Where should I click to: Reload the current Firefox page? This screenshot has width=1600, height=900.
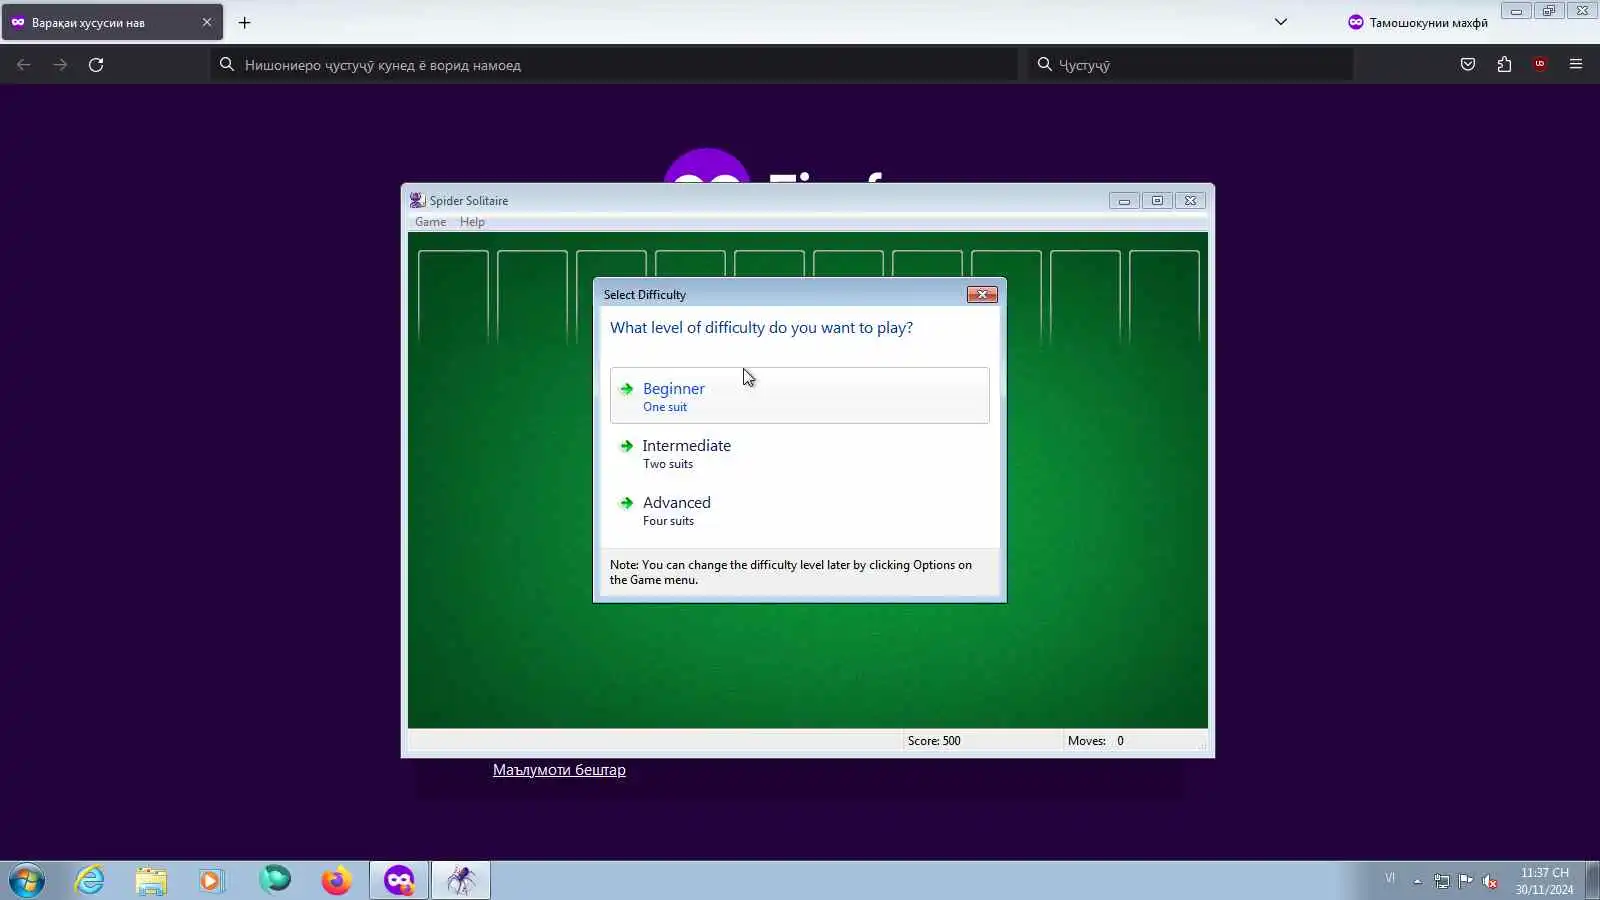pyautogui.click(x=96, y=65)
